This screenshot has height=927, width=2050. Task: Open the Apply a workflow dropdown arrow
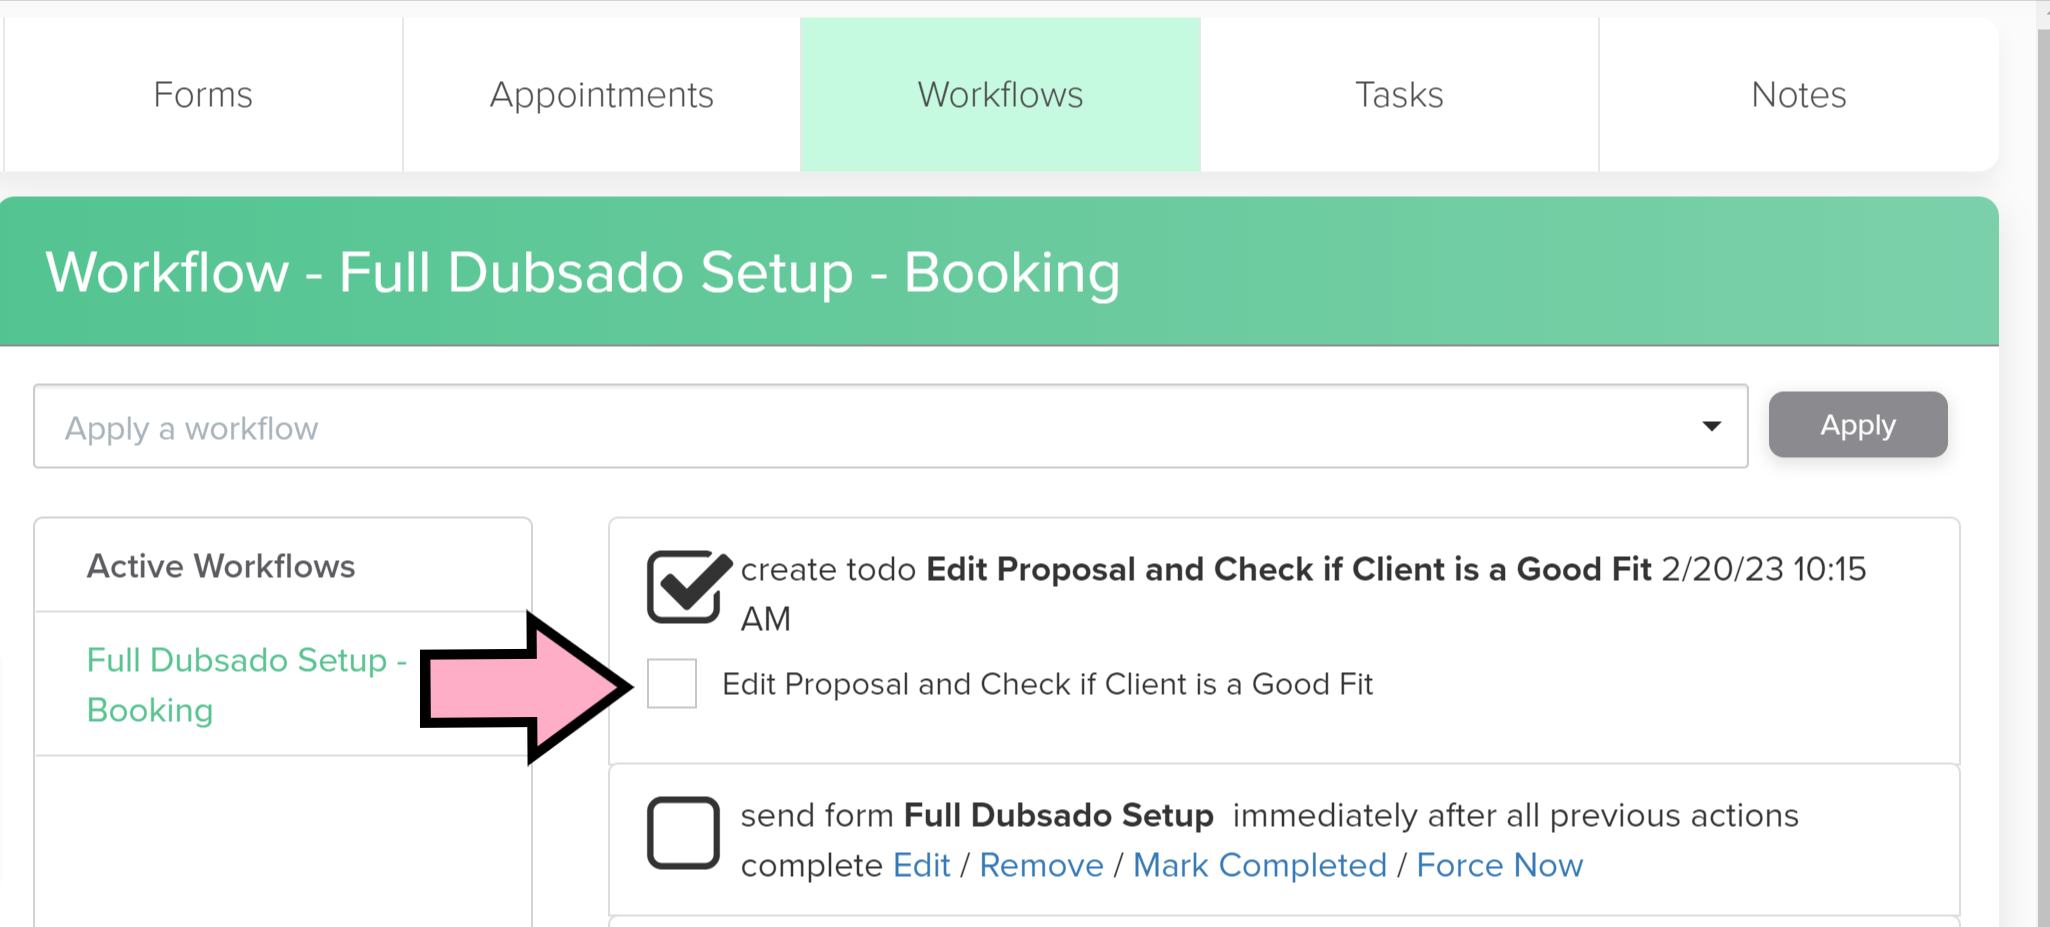(1712, 426)
